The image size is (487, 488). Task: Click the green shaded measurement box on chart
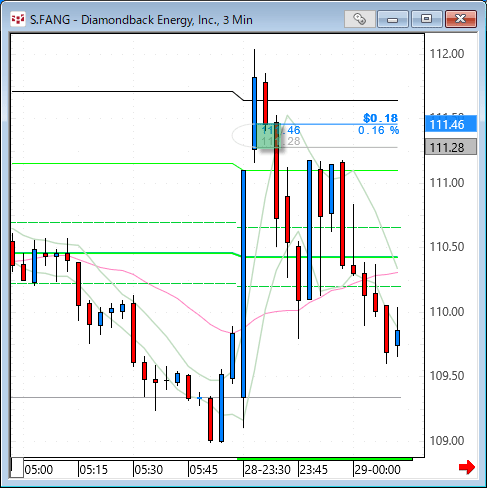[268, 136]
